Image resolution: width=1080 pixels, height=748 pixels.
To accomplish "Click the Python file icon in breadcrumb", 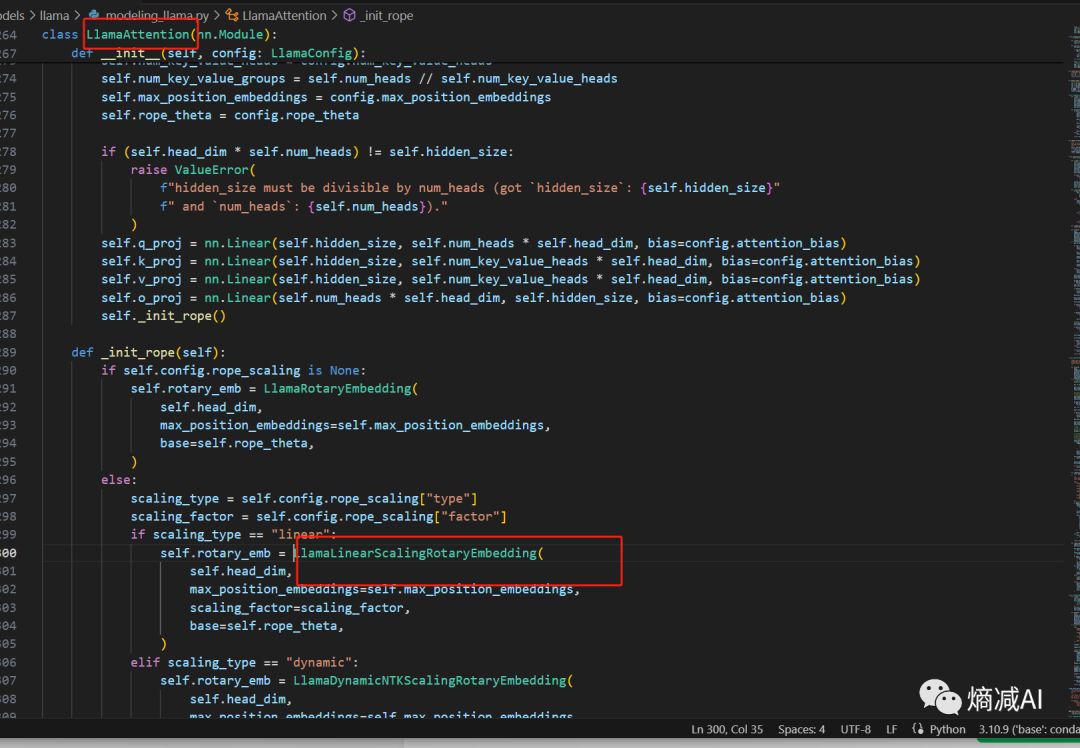I will 94,15.
